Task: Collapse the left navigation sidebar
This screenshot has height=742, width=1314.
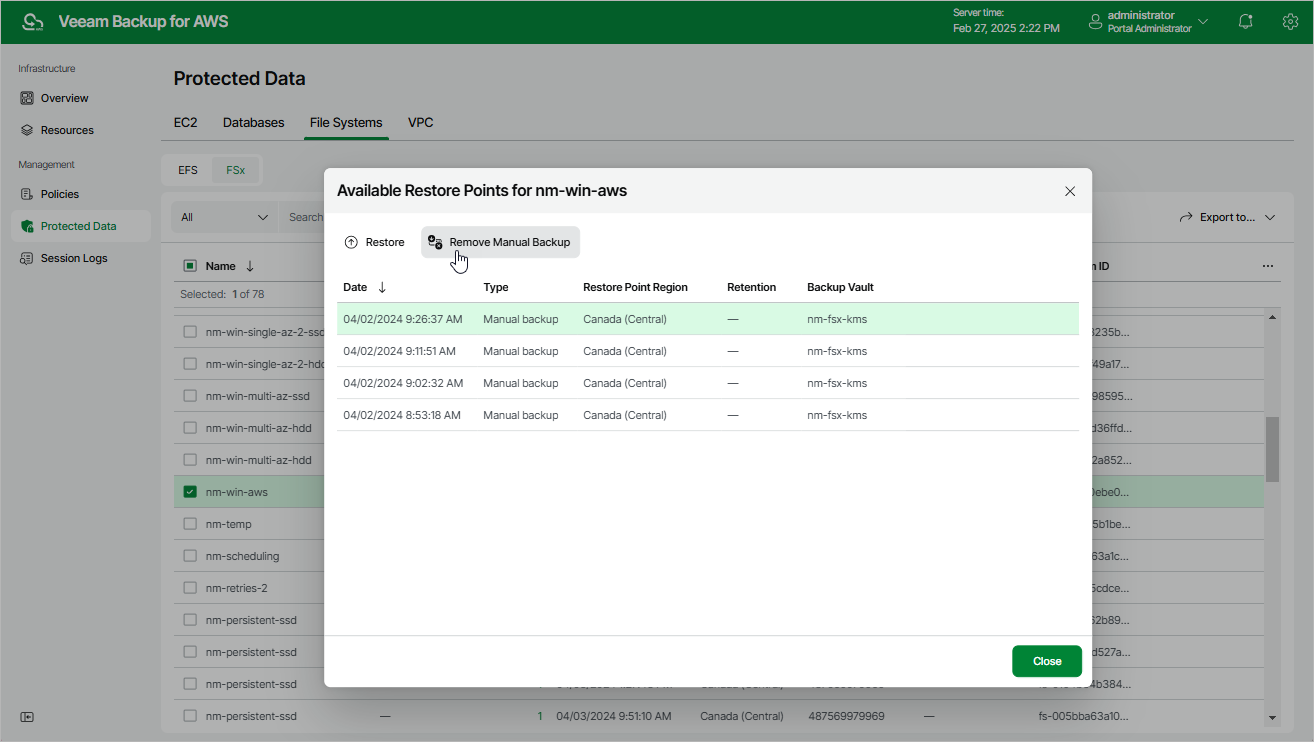Action: pos(27,717)
